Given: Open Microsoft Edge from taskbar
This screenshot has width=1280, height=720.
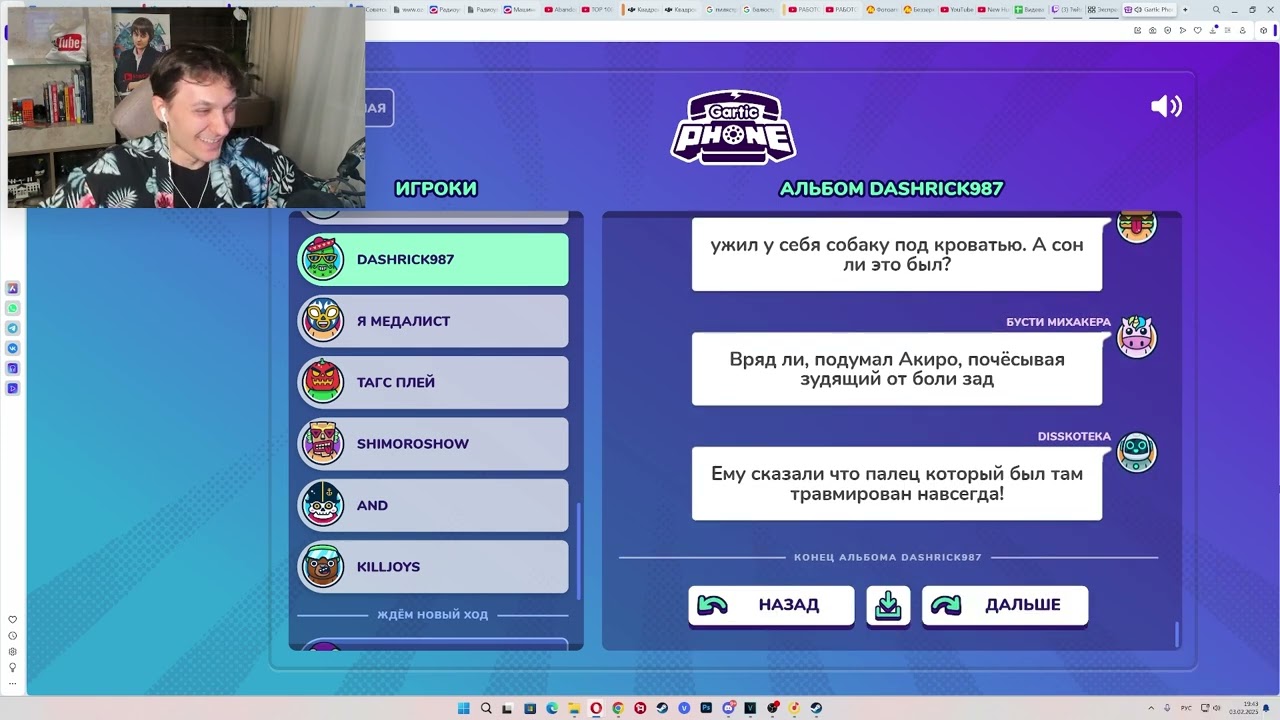Looking at the screenshot, I should point(552,708).
